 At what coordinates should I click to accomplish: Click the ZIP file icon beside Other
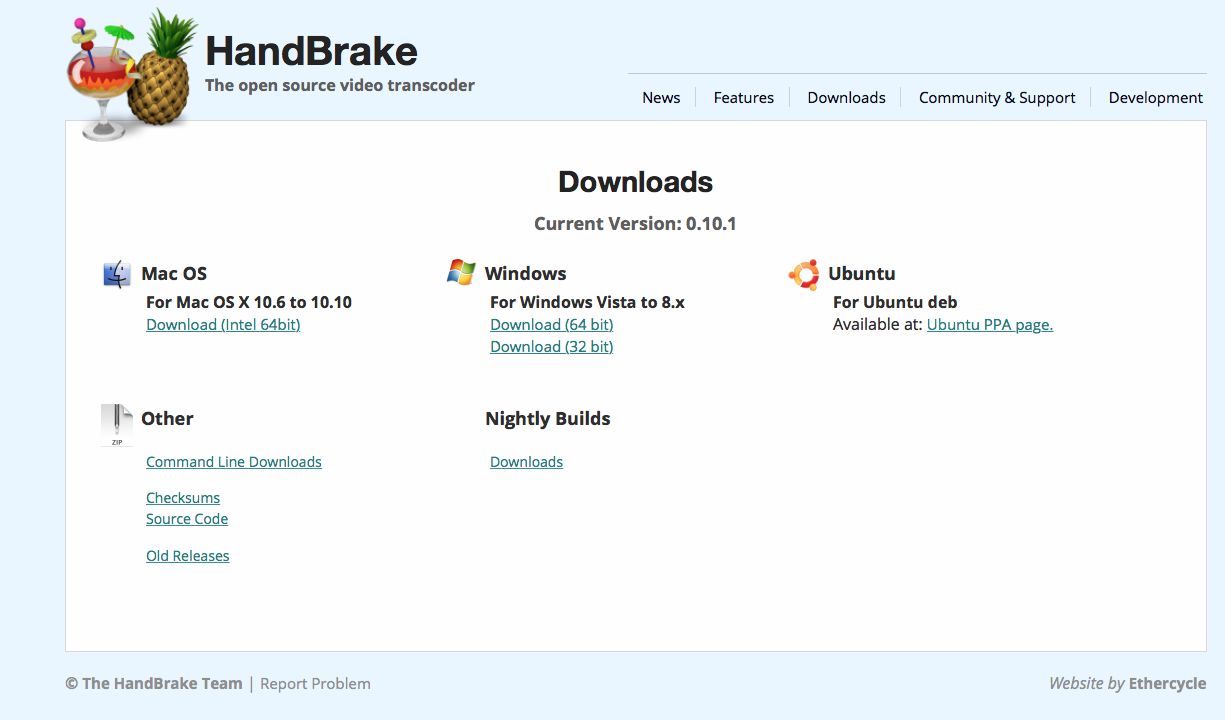click(117, 424)
